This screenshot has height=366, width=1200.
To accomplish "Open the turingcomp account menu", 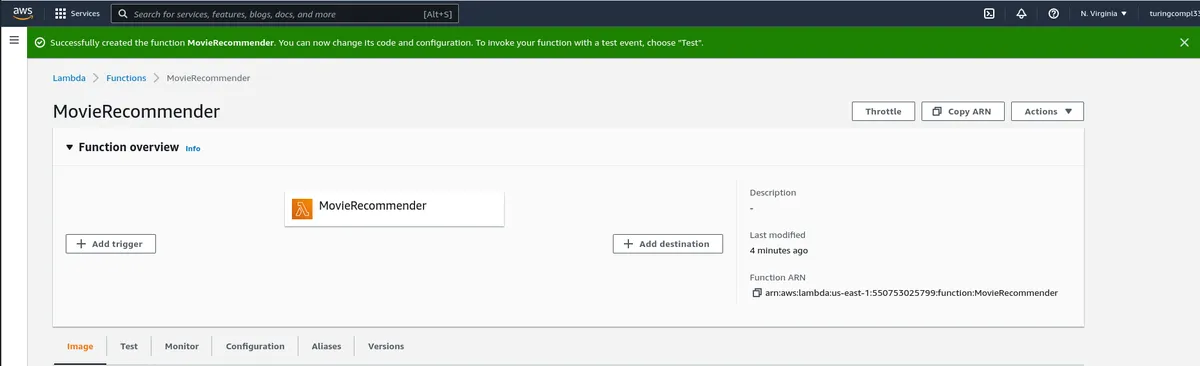I will [1173, 14].
